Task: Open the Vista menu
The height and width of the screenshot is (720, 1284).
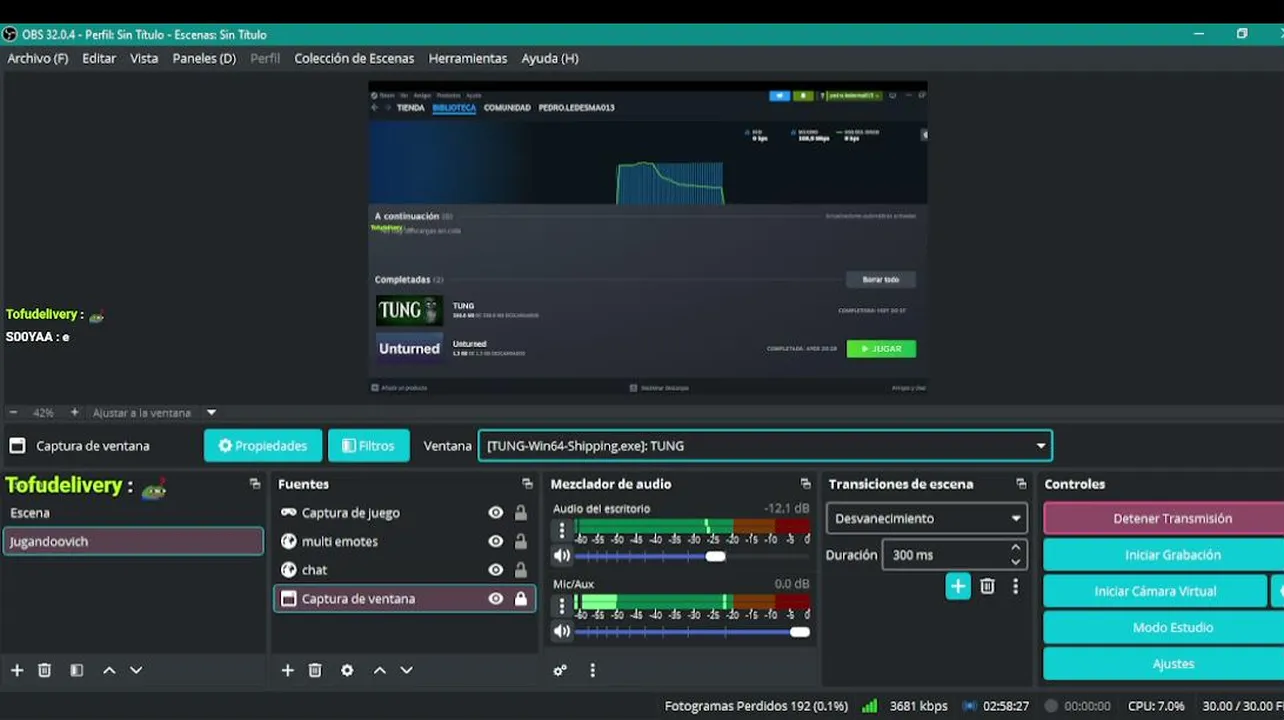Action: pos(144,58)
